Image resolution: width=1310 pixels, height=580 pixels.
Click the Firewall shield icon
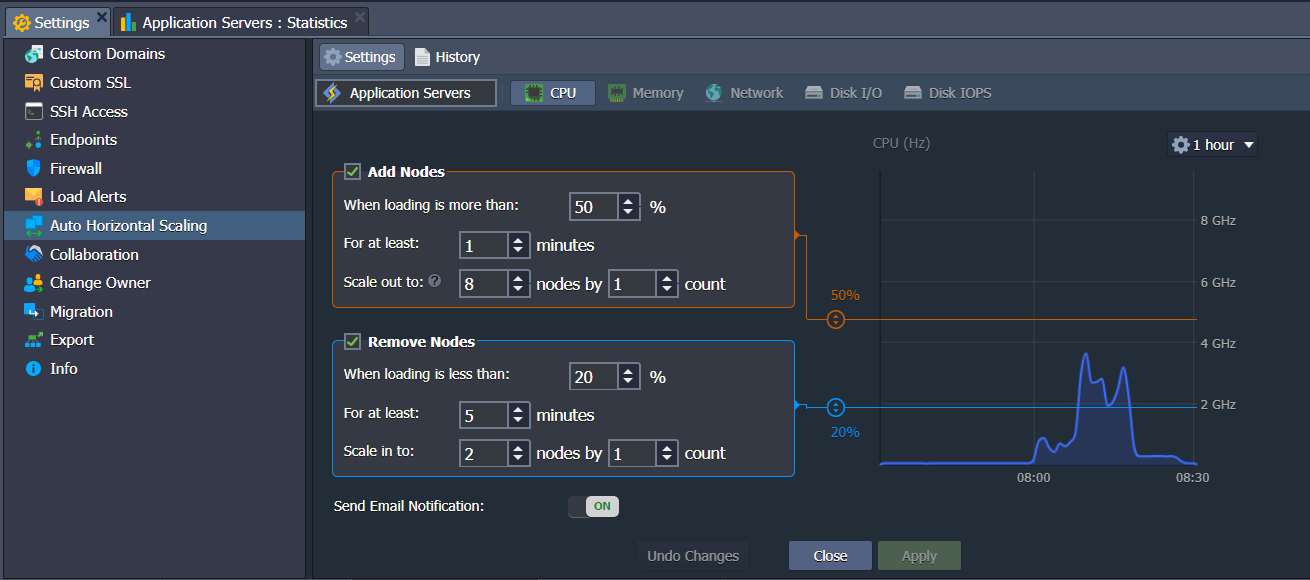(x=34, y=169)
